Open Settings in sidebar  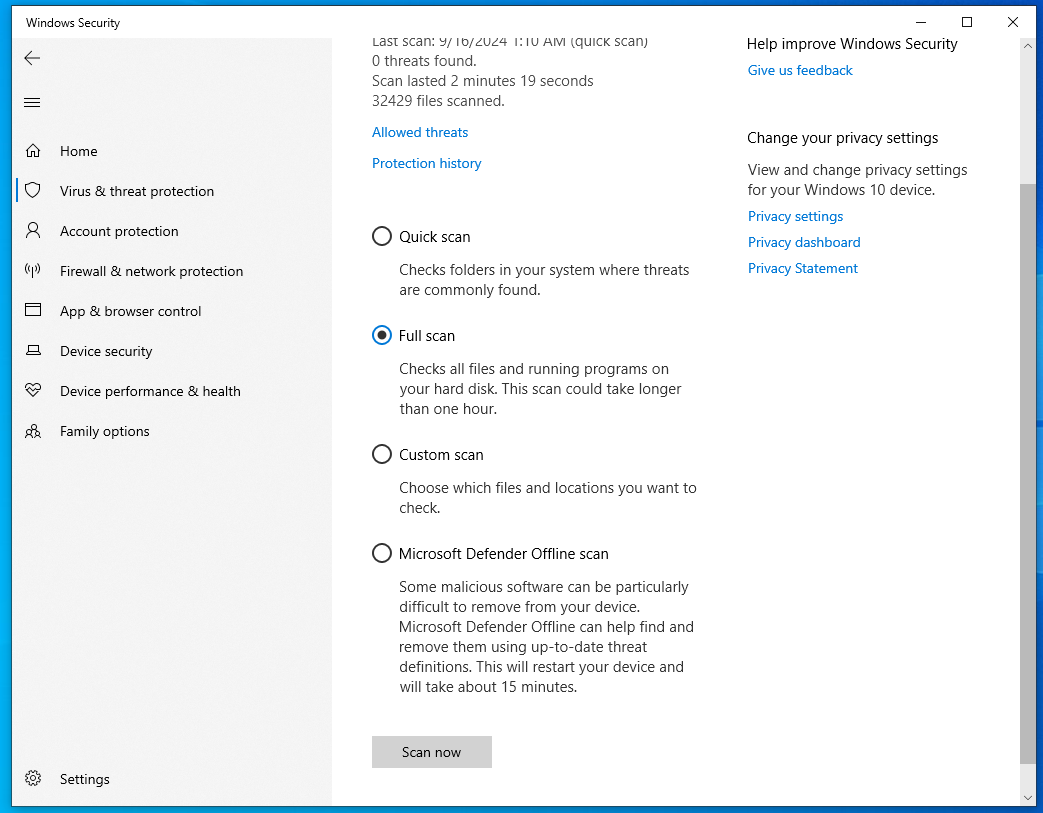pyautogui.click(x=84, y=779)
